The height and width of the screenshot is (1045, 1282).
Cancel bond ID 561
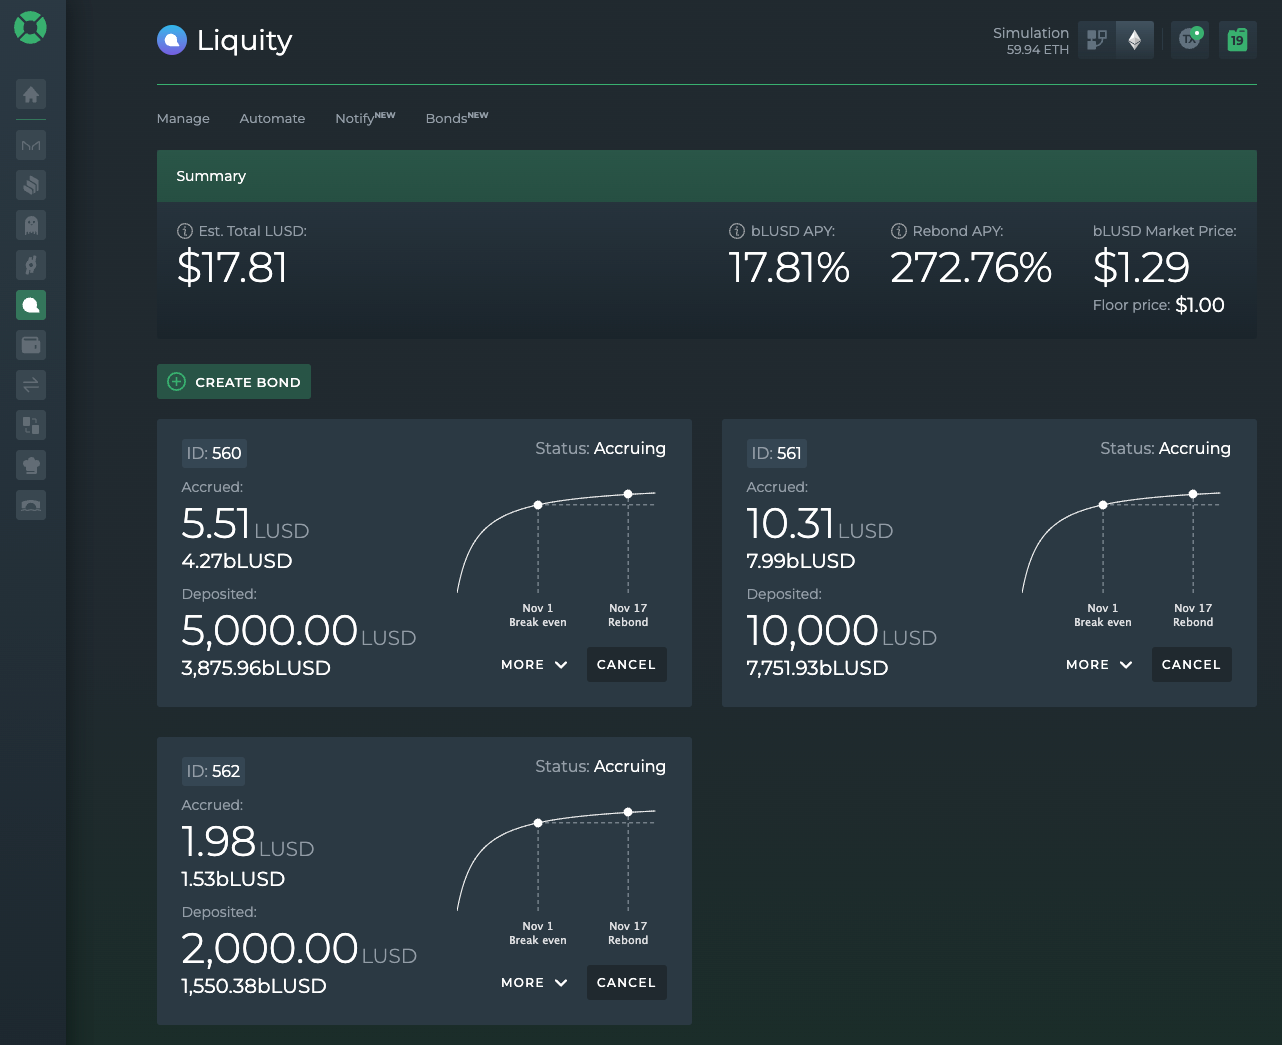[1191, 665]
